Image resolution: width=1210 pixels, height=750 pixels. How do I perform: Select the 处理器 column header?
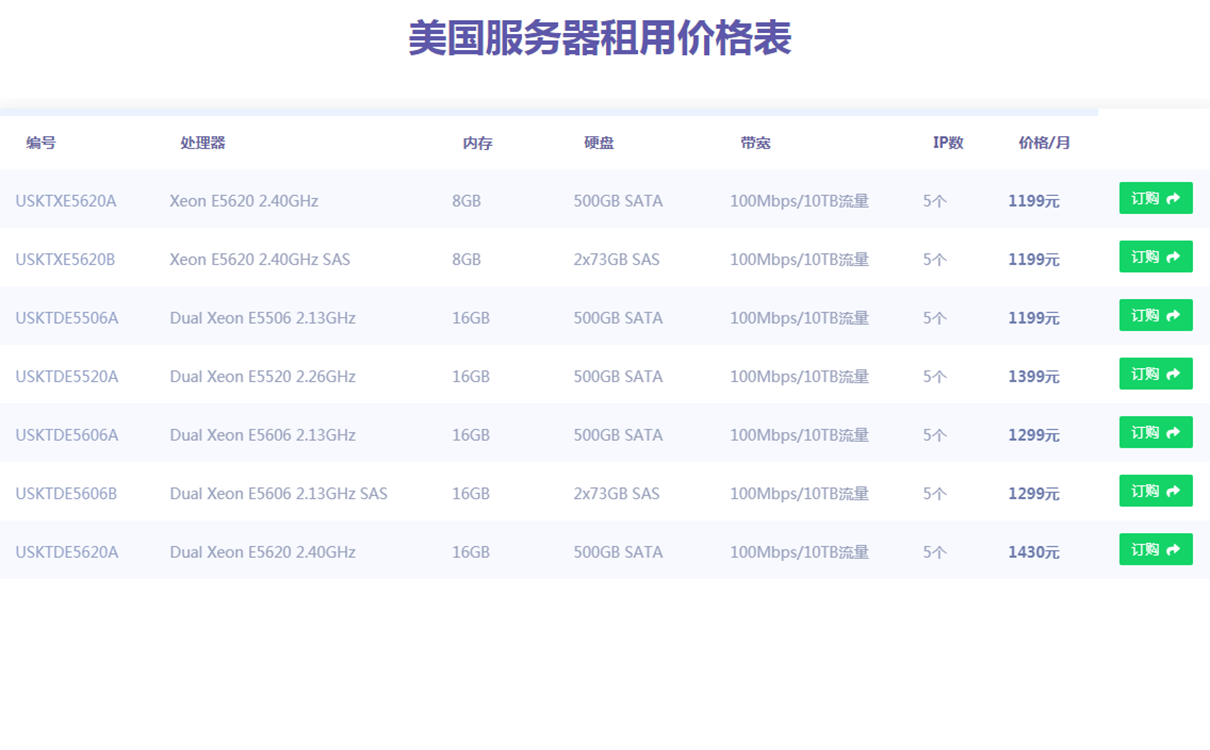tap(203, 143)
